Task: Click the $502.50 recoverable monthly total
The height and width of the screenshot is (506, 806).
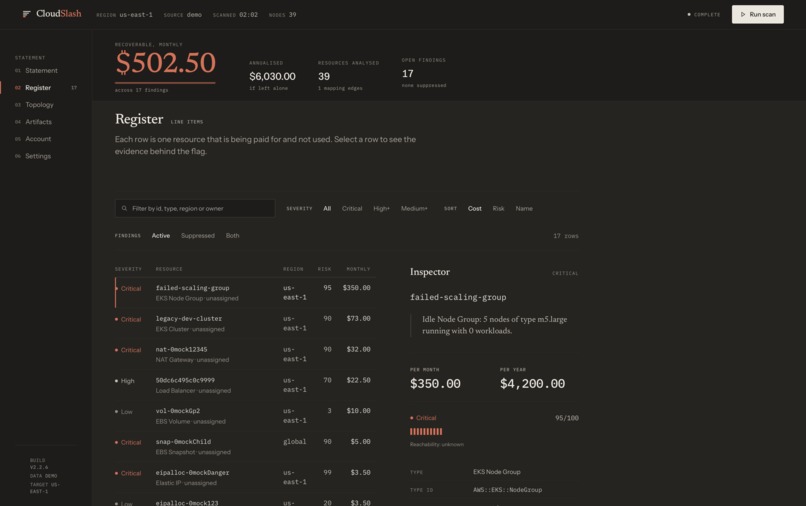Action: 166,63
